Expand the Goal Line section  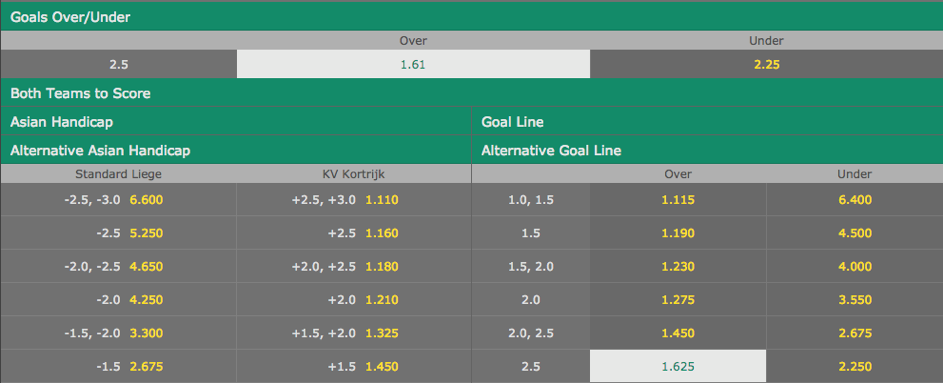pos(707,121)
